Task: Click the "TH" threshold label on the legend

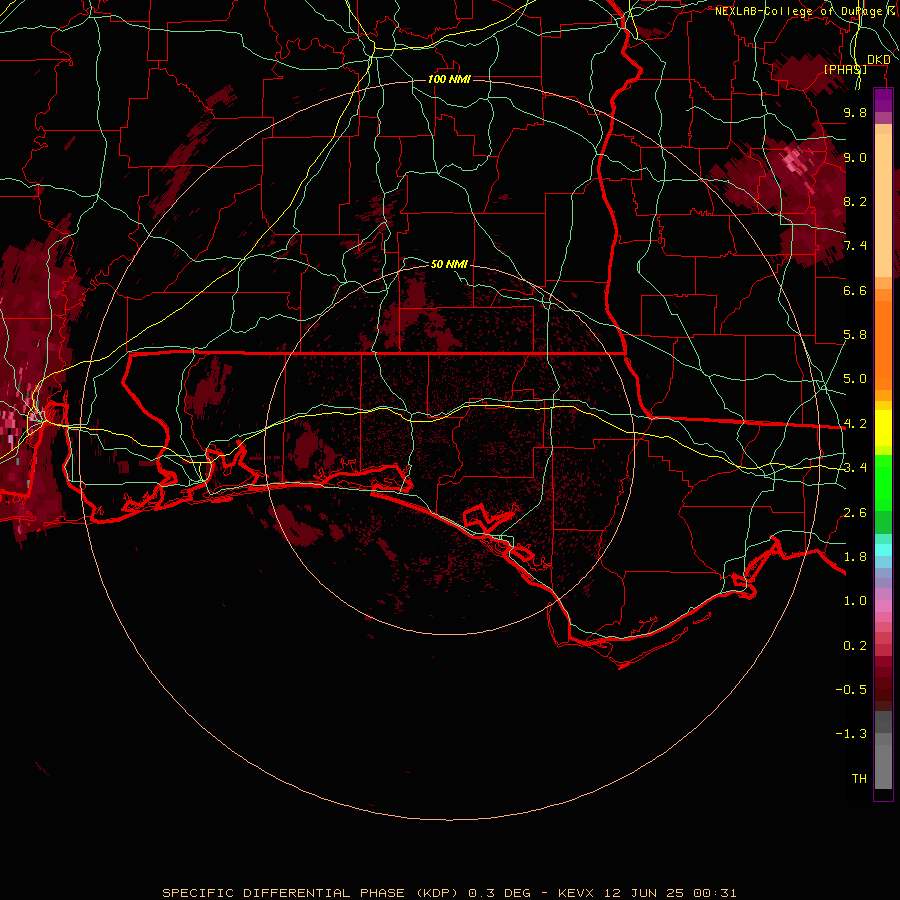Action: [859, 779]
